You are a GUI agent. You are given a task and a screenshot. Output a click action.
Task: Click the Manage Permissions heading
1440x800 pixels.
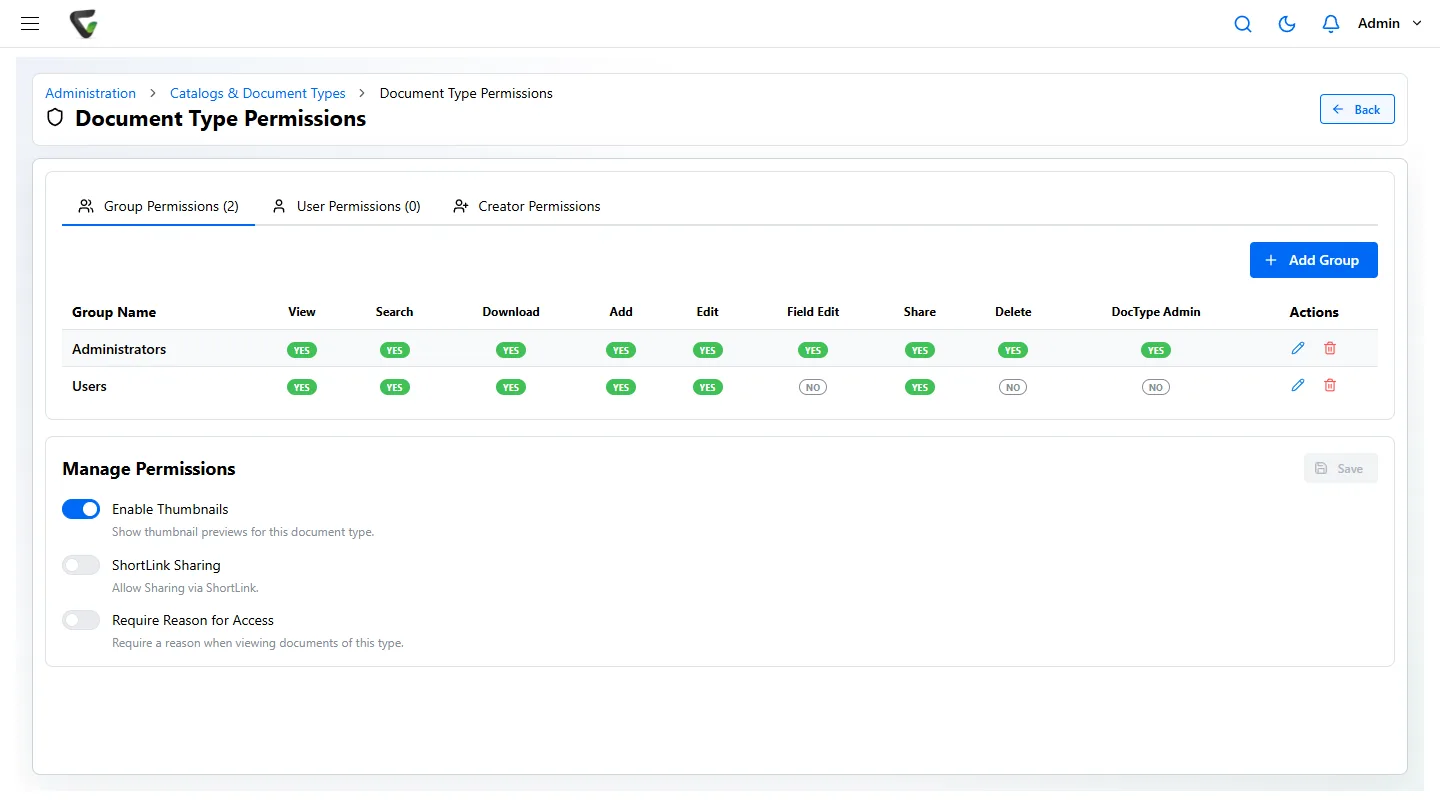[x=149, y=469]
